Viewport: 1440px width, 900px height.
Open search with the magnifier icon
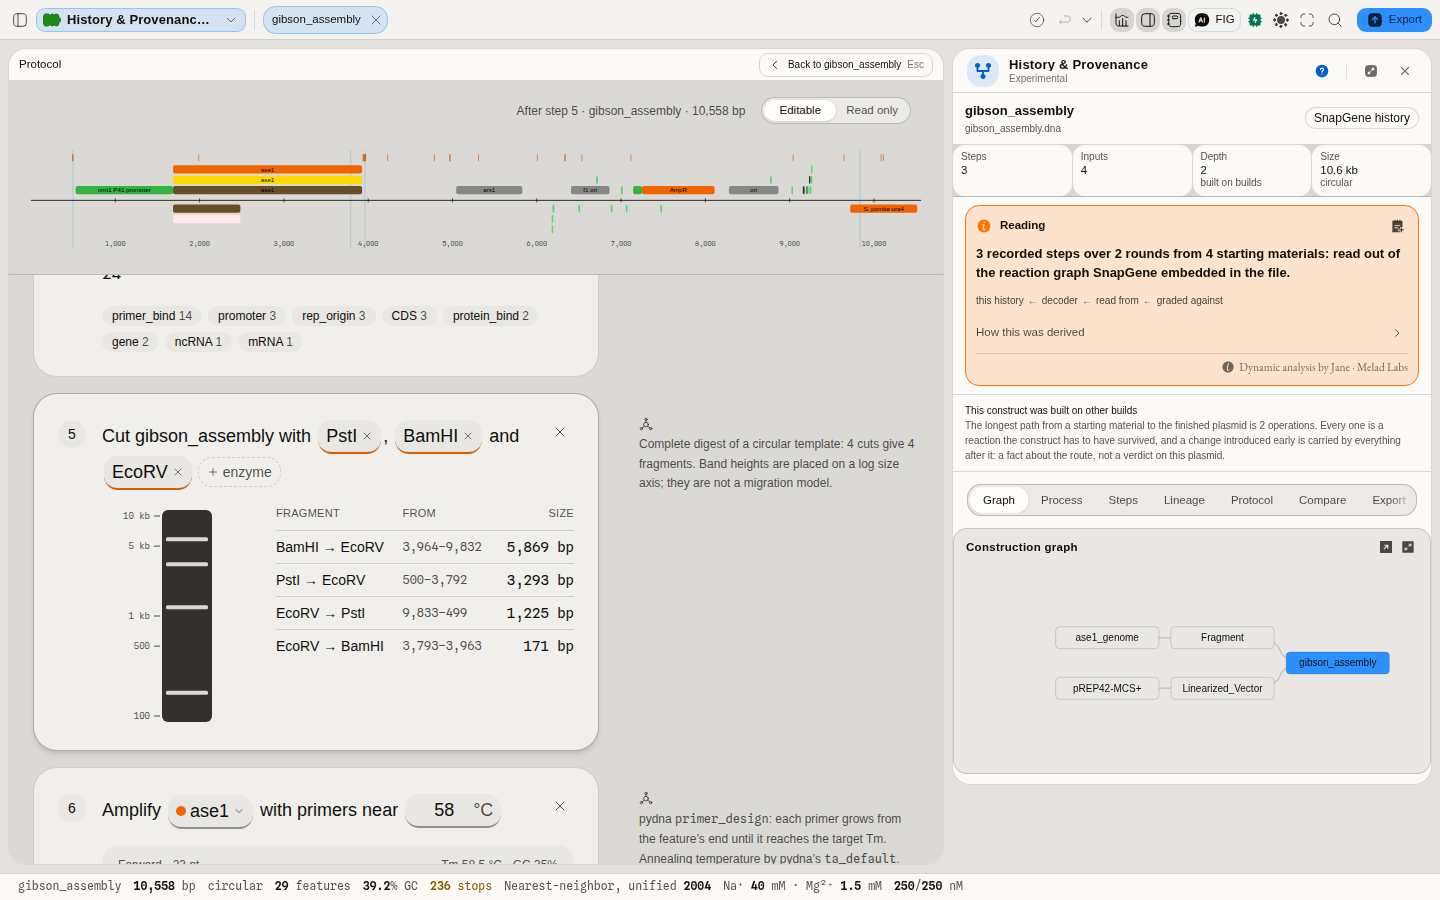click(1335, 20)
